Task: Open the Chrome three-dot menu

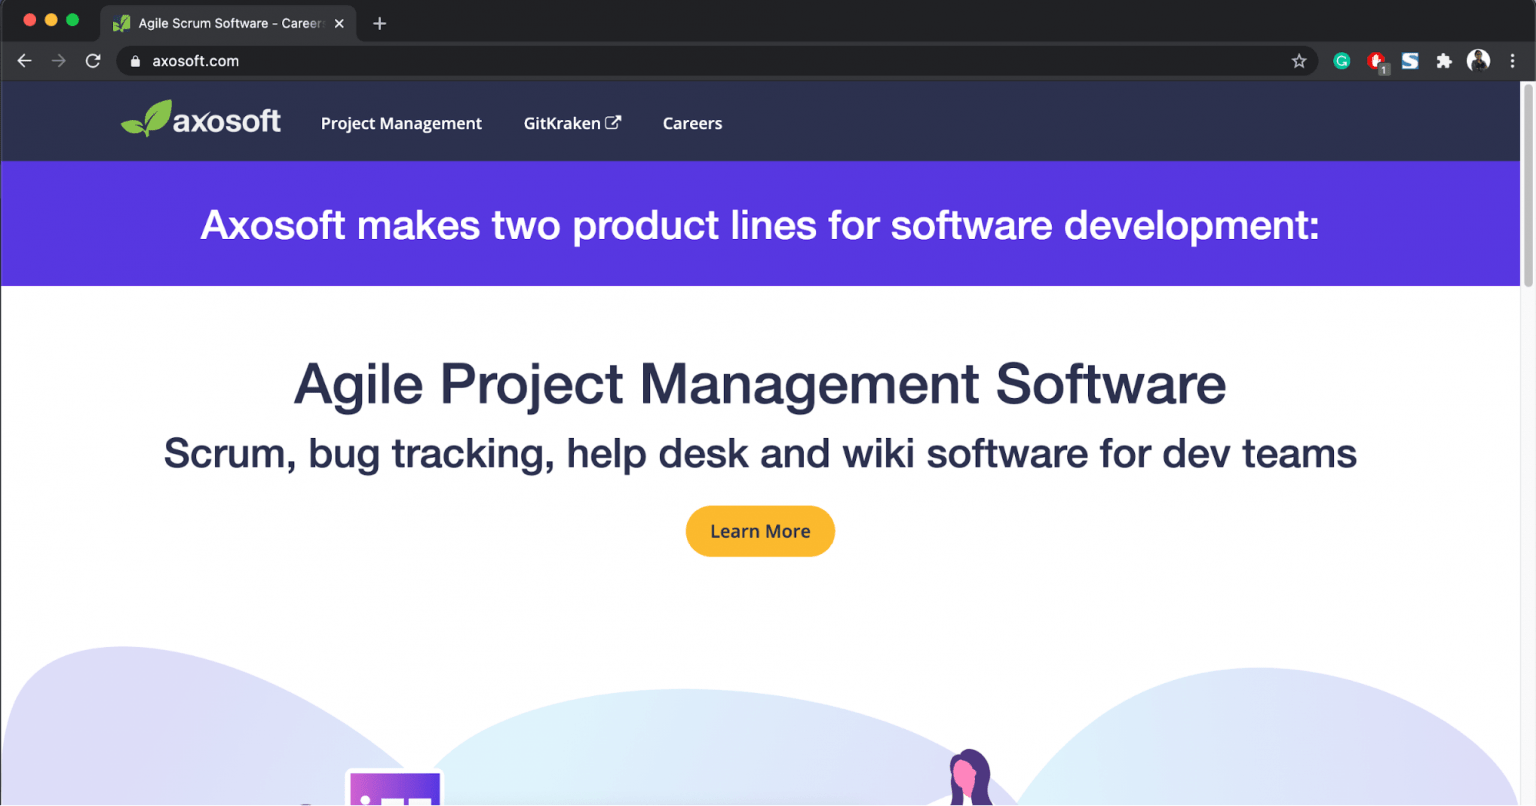Action: point(1513,61)
